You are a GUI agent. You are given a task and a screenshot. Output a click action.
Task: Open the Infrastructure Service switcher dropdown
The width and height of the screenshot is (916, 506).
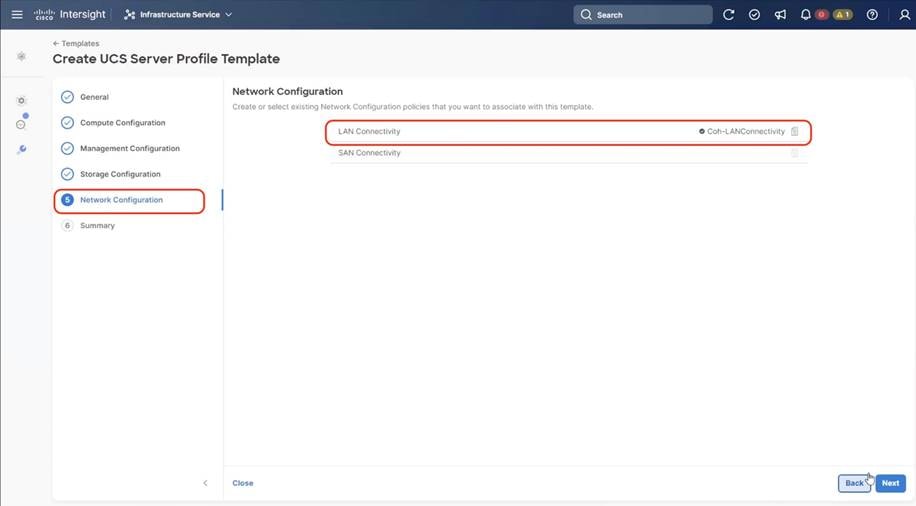click(x=178, y=15)
